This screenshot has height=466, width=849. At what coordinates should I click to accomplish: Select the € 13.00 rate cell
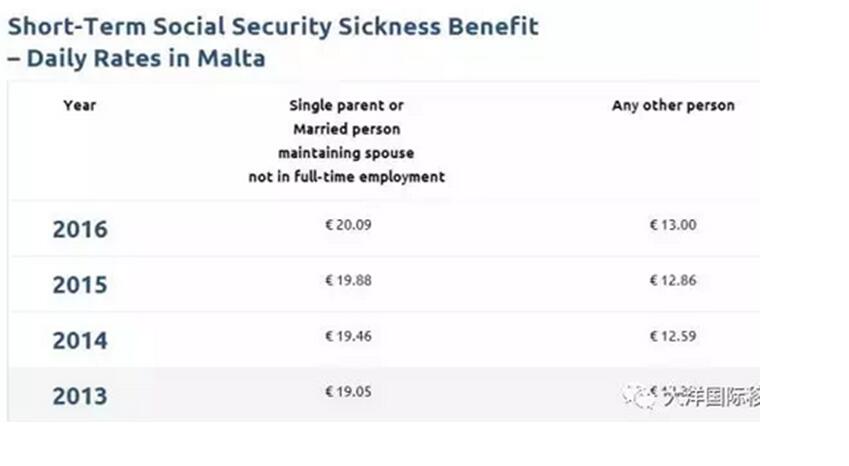(x=673, y=225)
